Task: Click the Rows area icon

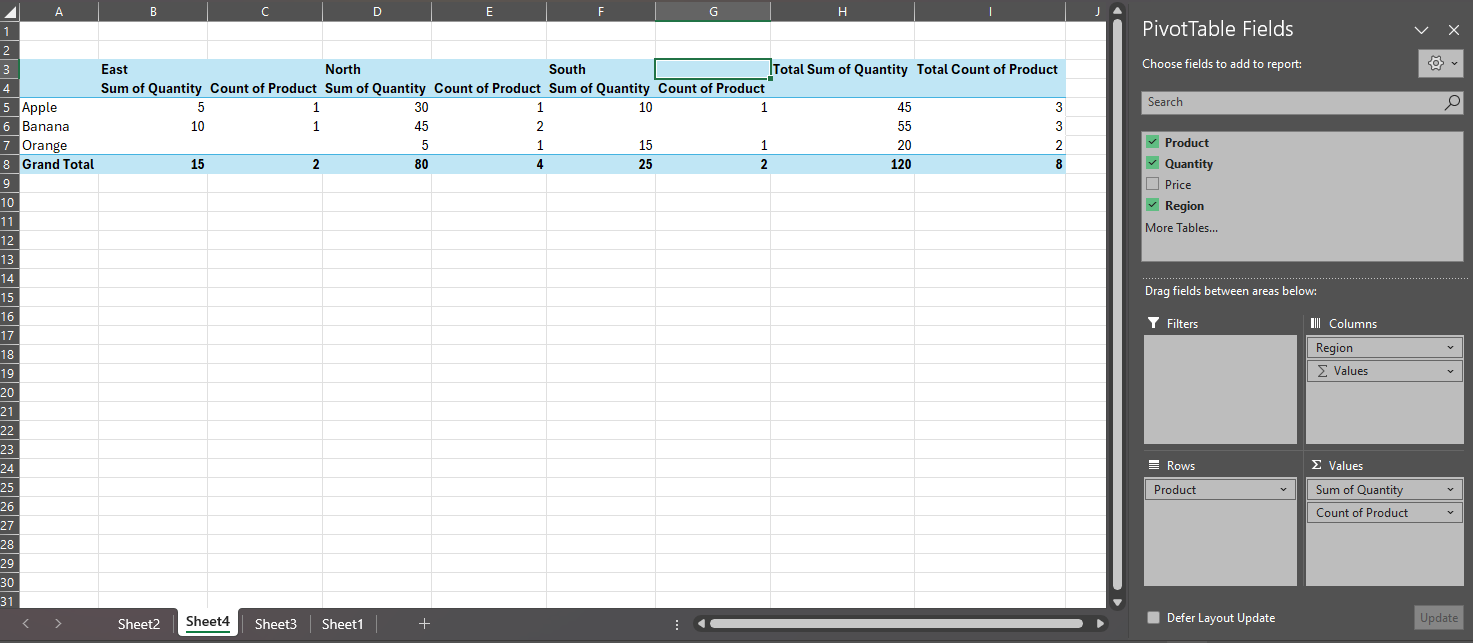Action: [x=1151, y=464]
